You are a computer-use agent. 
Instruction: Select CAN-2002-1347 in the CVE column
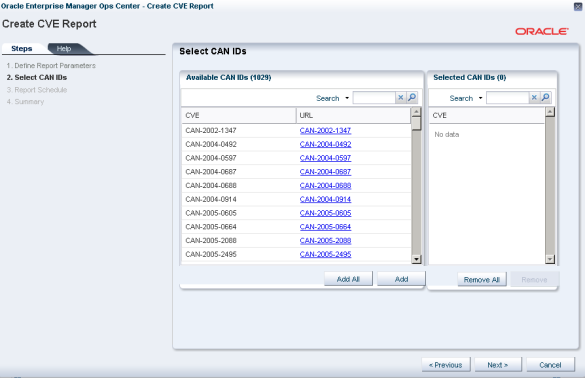(211, 131)
